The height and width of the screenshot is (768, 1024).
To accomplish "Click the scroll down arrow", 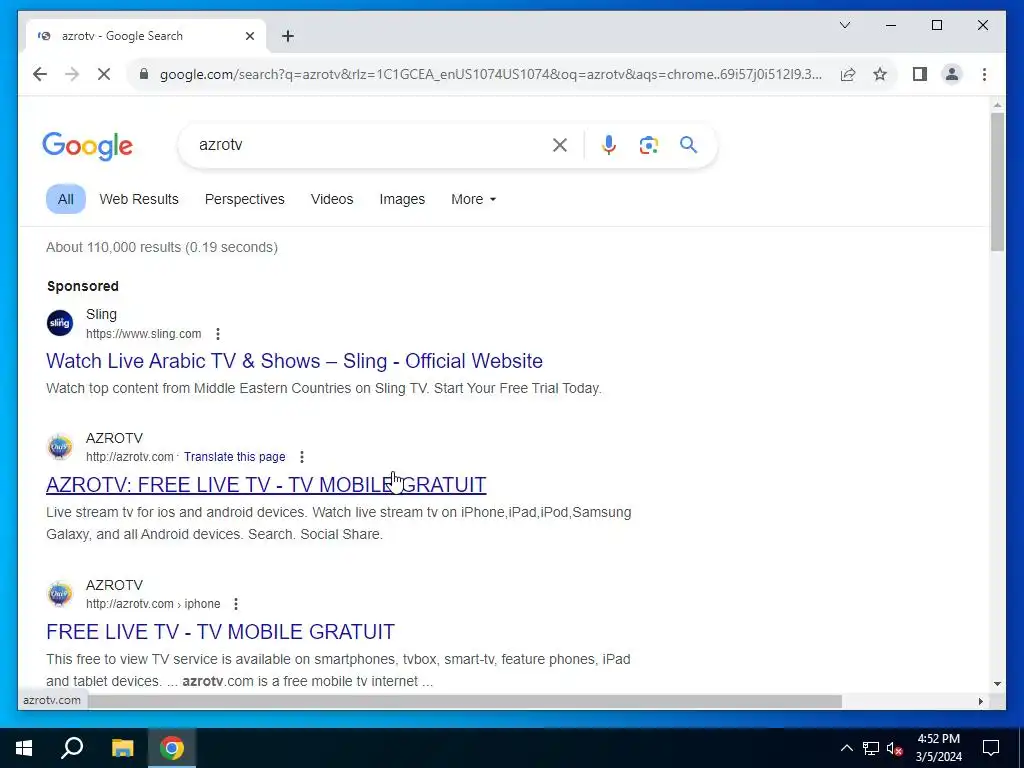I will point(997,684).
